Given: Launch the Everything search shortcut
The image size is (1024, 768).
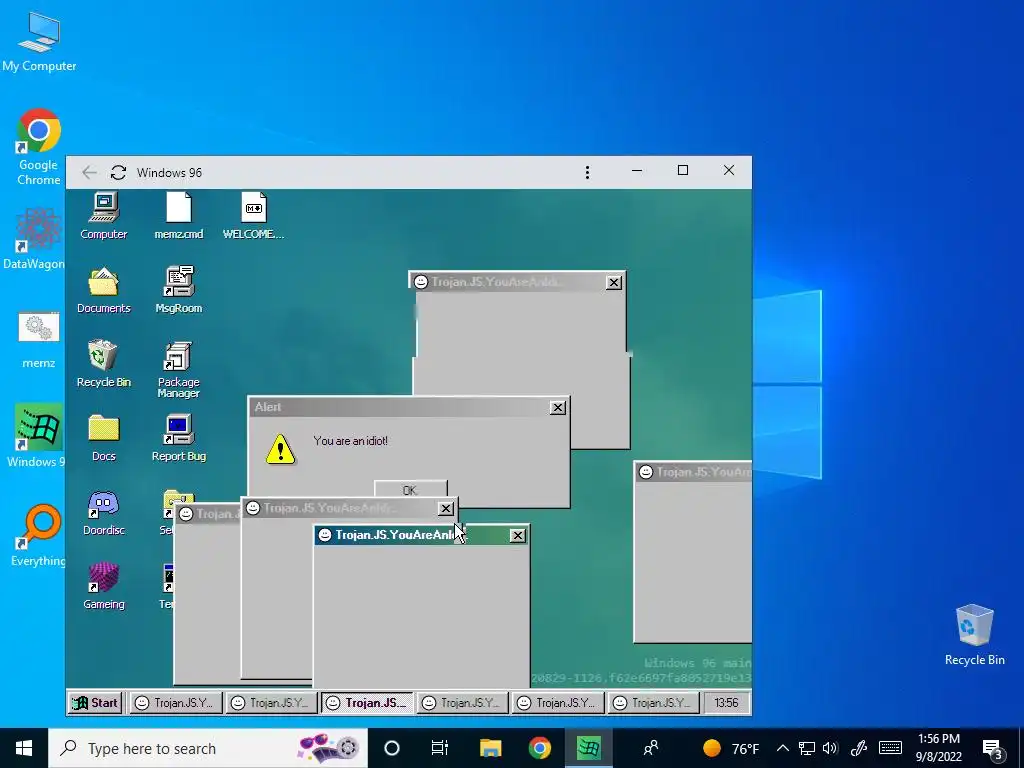Looking at the screenshot, I should coord(38,535).
